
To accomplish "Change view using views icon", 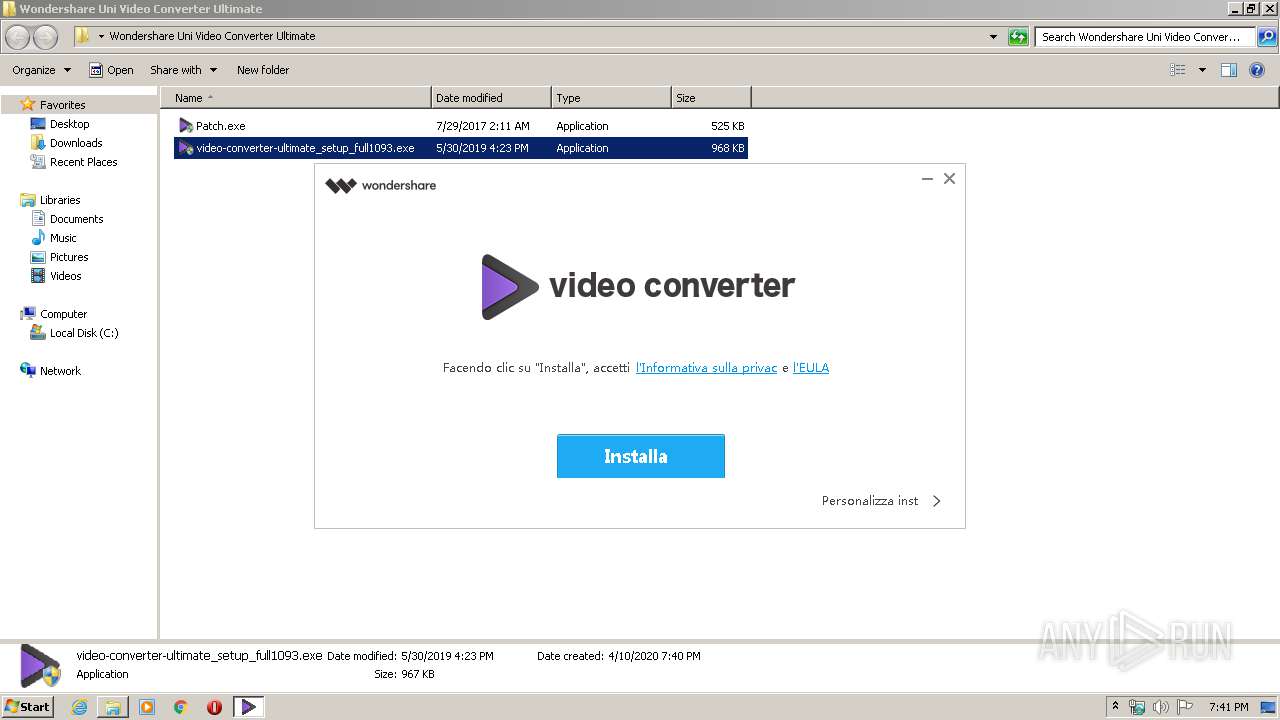I will [x=1178, y=70].
